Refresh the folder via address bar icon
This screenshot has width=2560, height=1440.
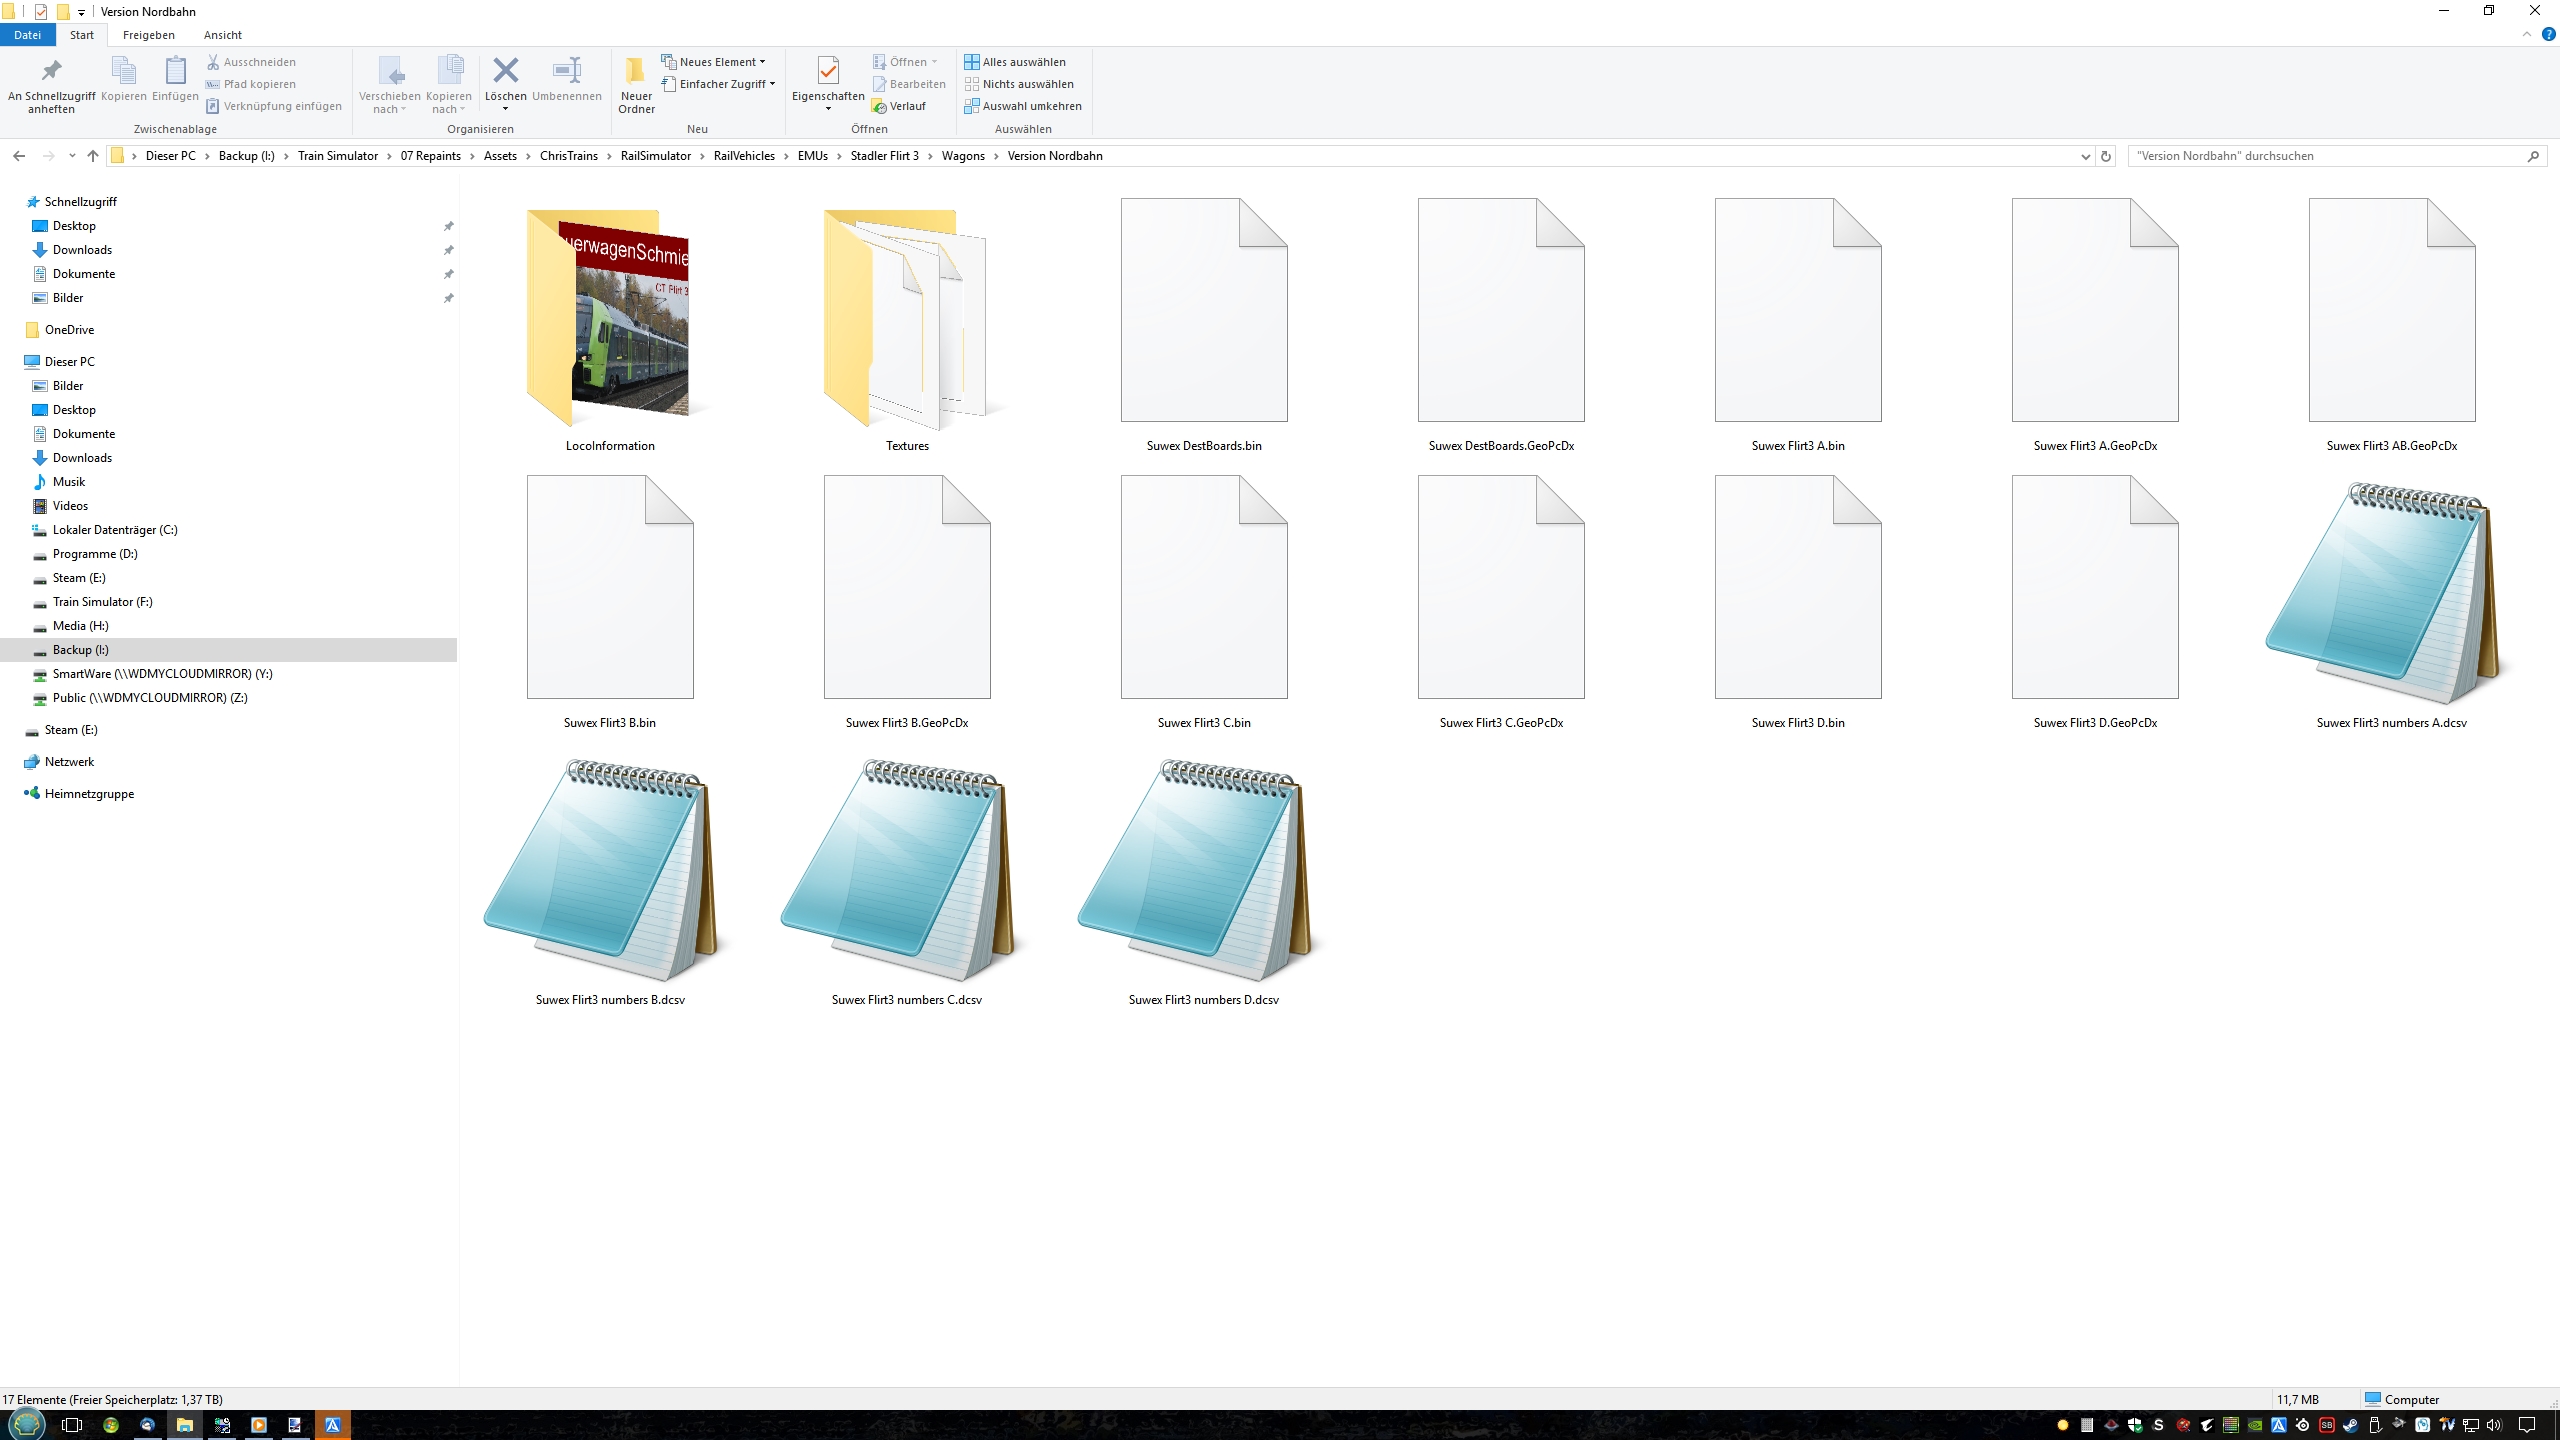[2106, 156]
